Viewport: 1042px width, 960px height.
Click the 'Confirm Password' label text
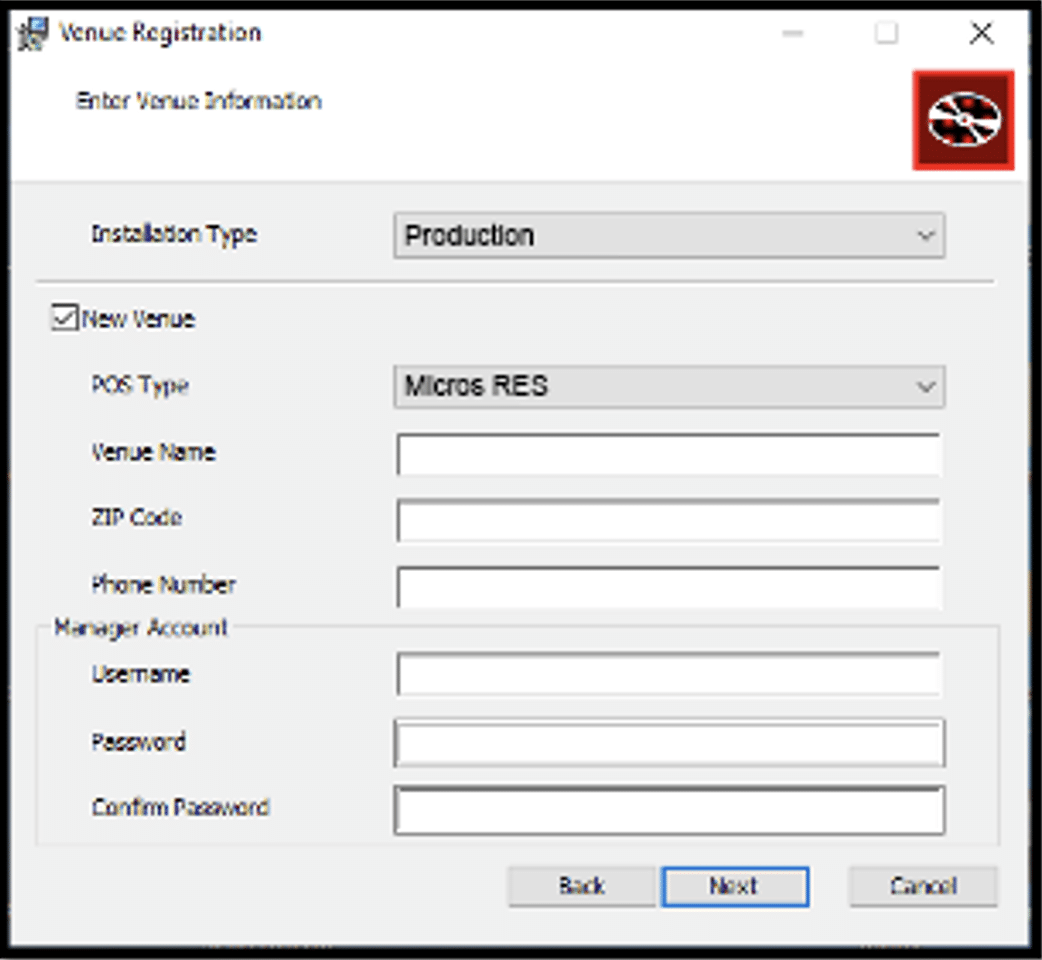coord(181,807)
